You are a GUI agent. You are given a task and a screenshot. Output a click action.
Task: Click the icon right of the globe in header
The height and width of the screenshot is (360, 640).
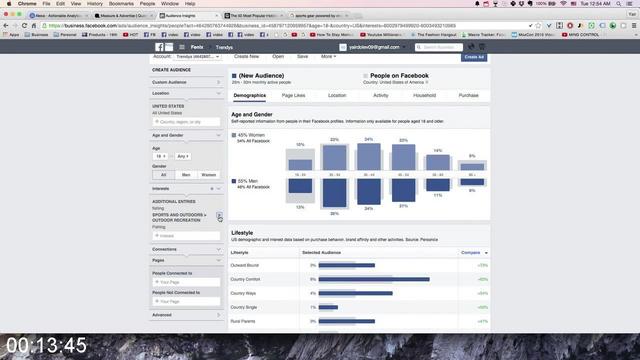pyautogui.click(x=482, y=47)
